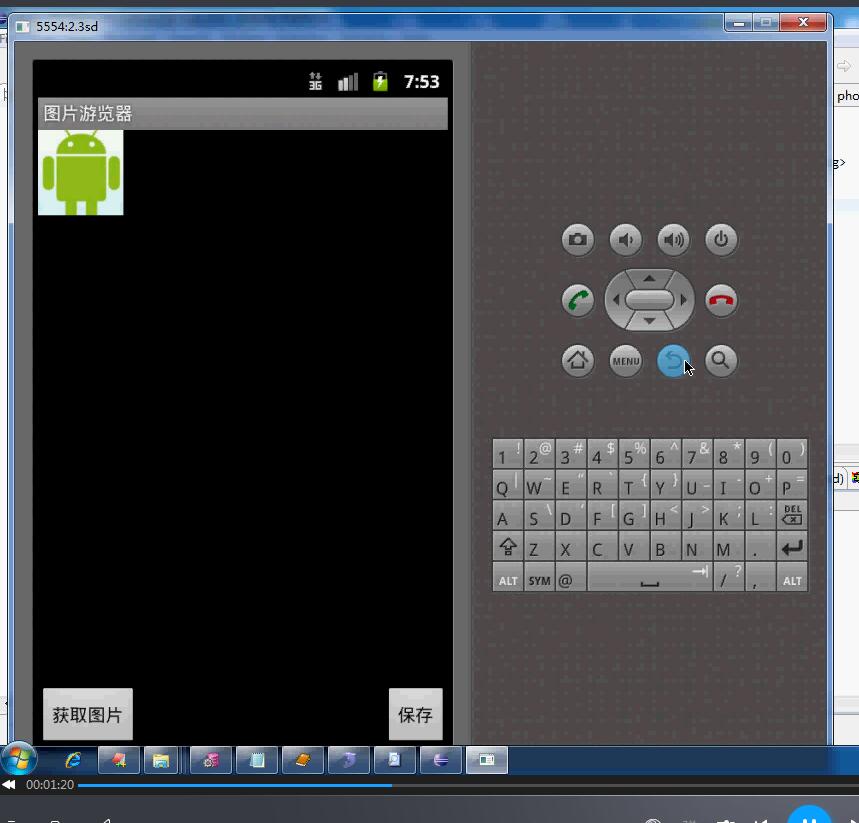
Task: Click the emulator search magnifier button
Action: pyautogui.click(x=721, y=361)
